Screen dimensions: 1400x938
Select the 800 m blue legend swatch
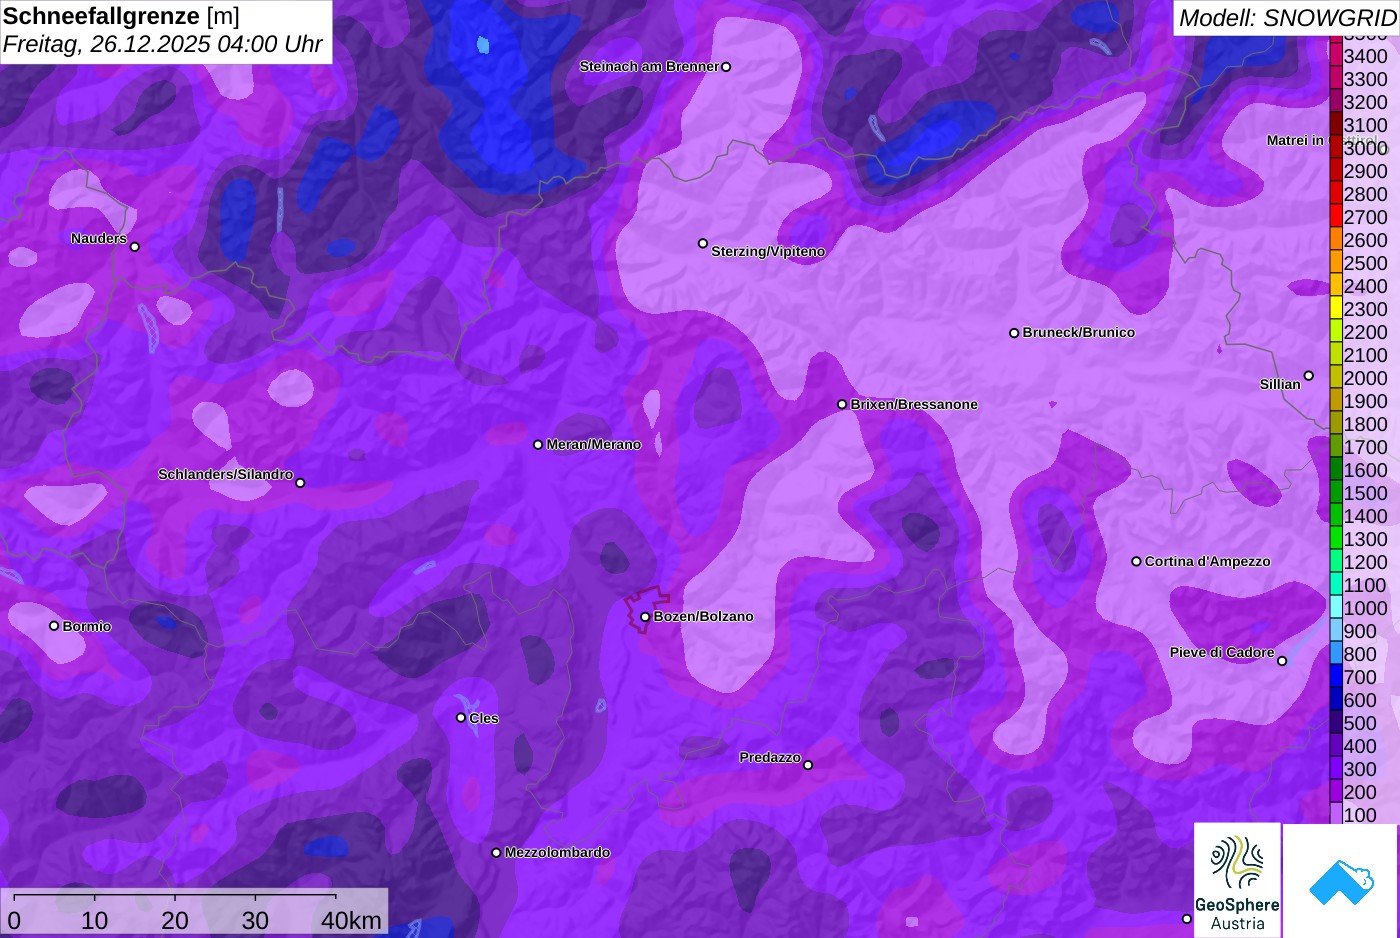coord(1336,653)
